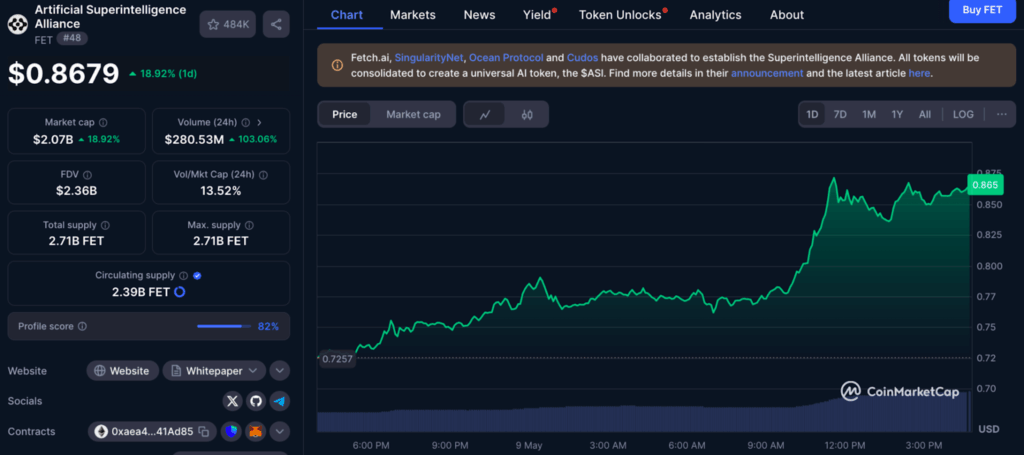Open the latest article 'here' link
1024x455 pixels.
tap(919, 73)
